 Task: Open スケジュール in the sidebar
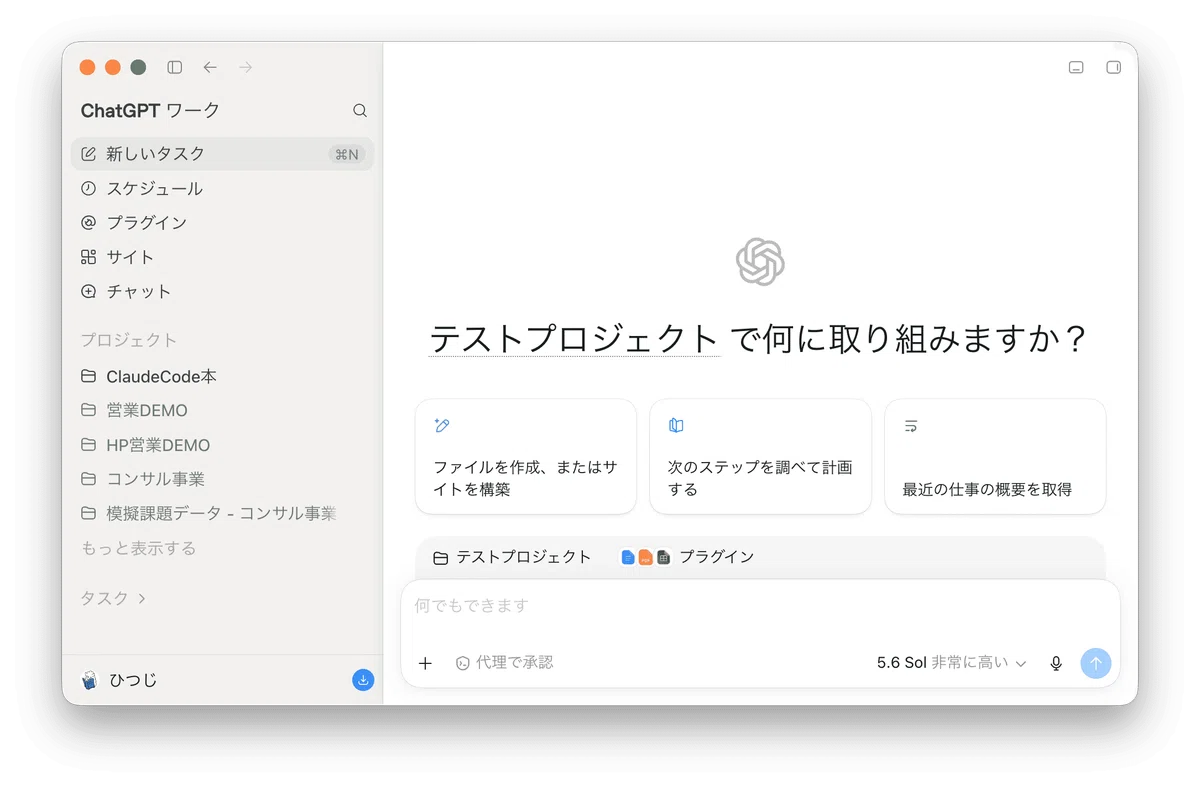[222, 188]
